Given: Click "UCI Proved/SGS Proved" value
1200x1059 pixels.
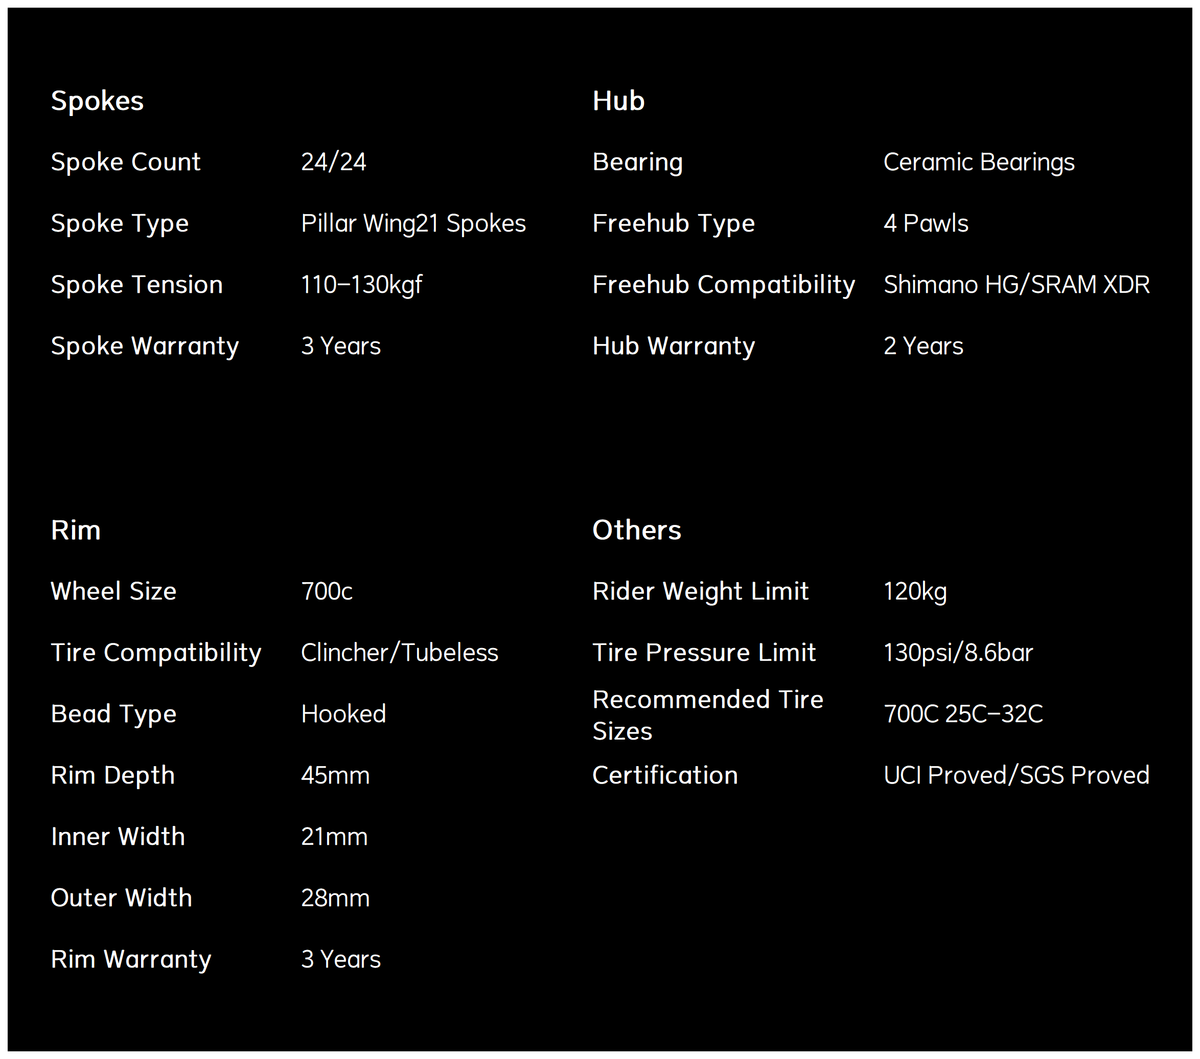Looking at the screenshot, I should pyautogui.click(x=1017, y=775).
